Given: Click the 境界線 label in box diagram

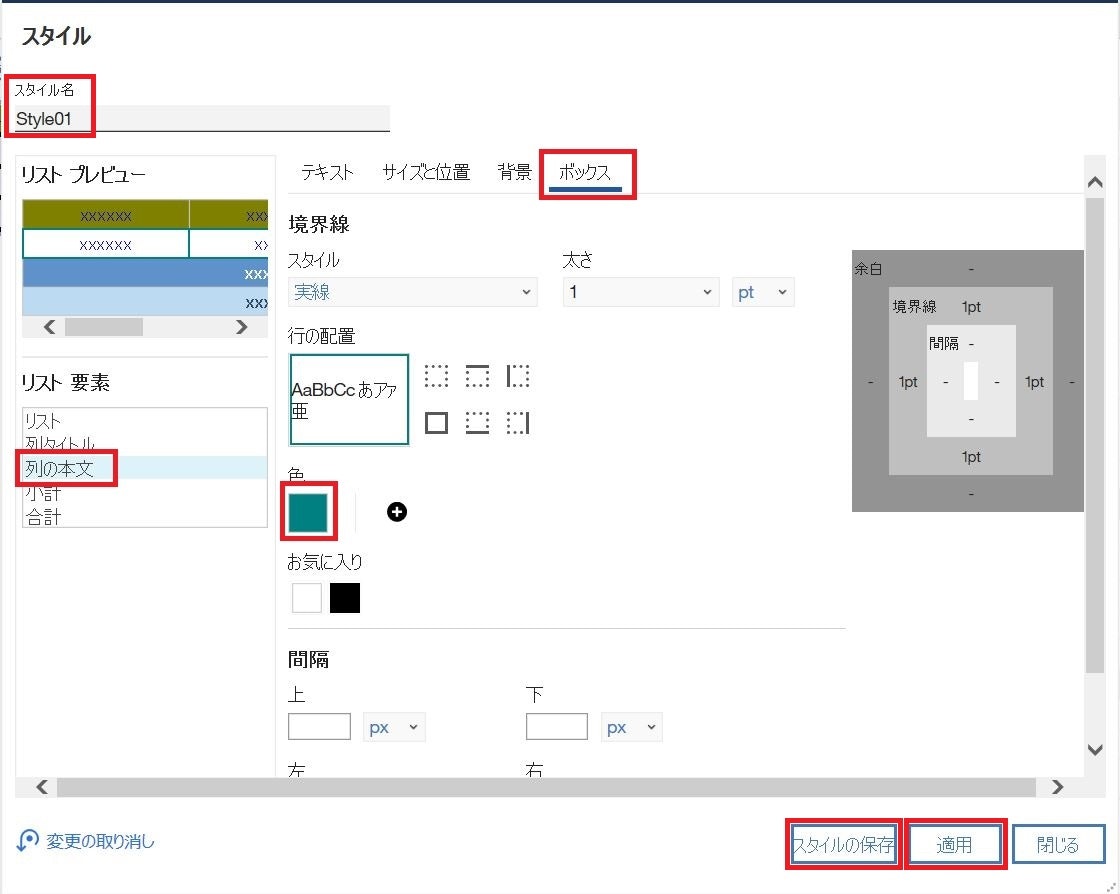Looking at the screenshot, I should pos(914,307).
